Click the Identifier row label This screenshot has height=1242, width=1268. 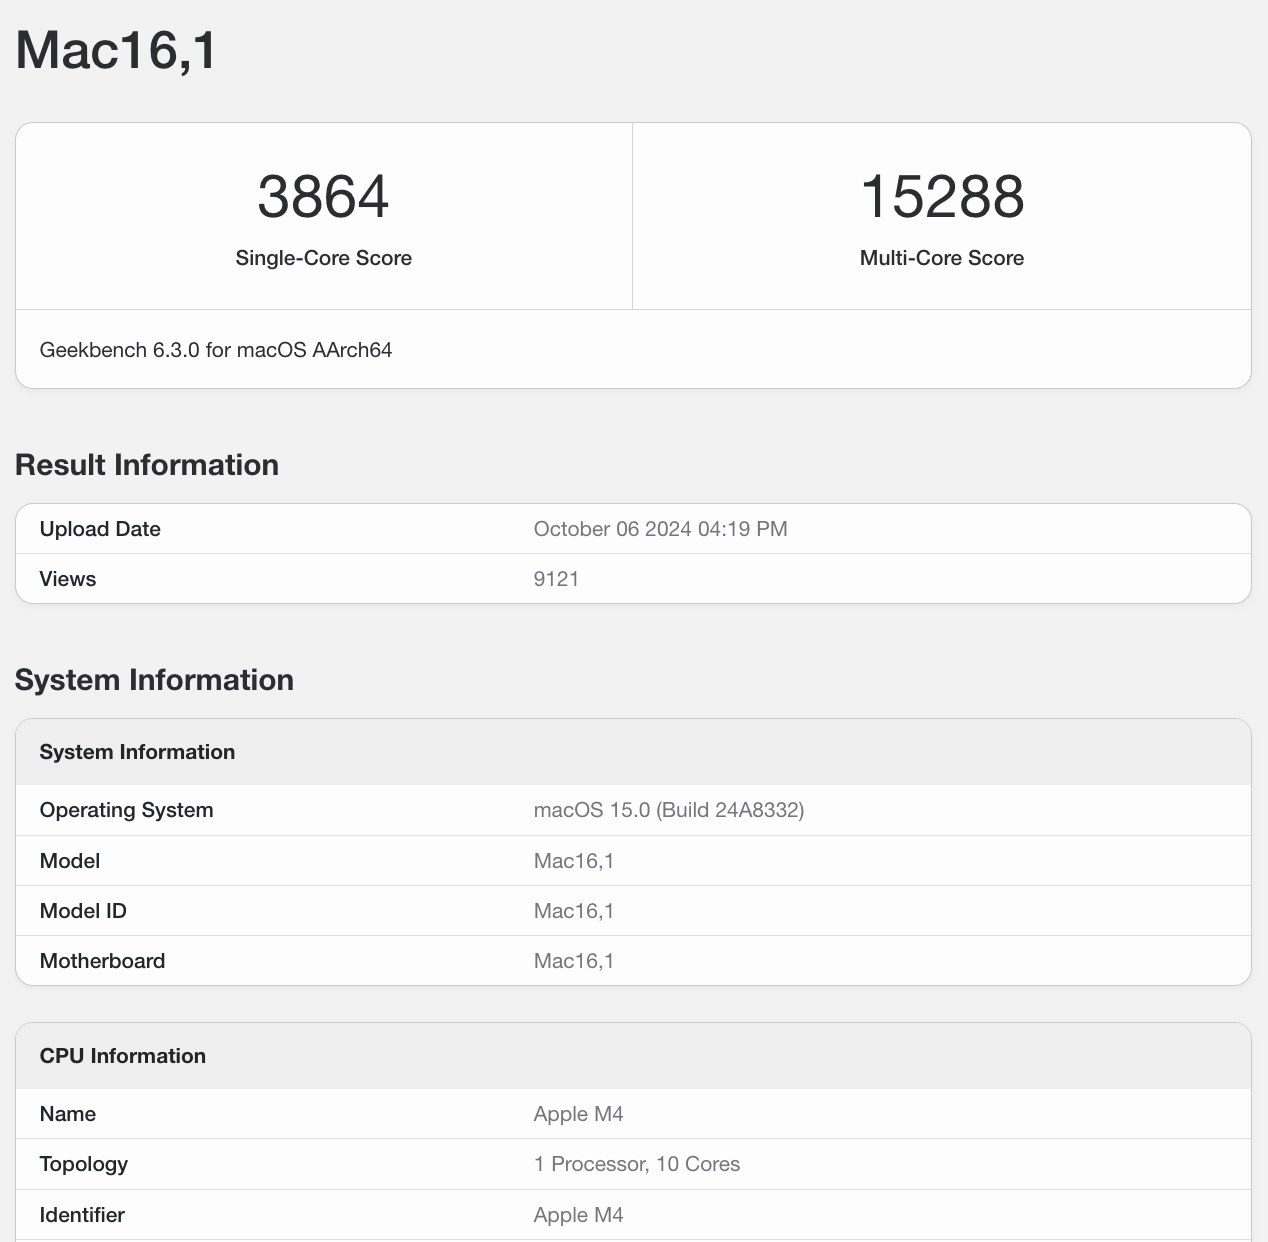tap(82, 1215)
